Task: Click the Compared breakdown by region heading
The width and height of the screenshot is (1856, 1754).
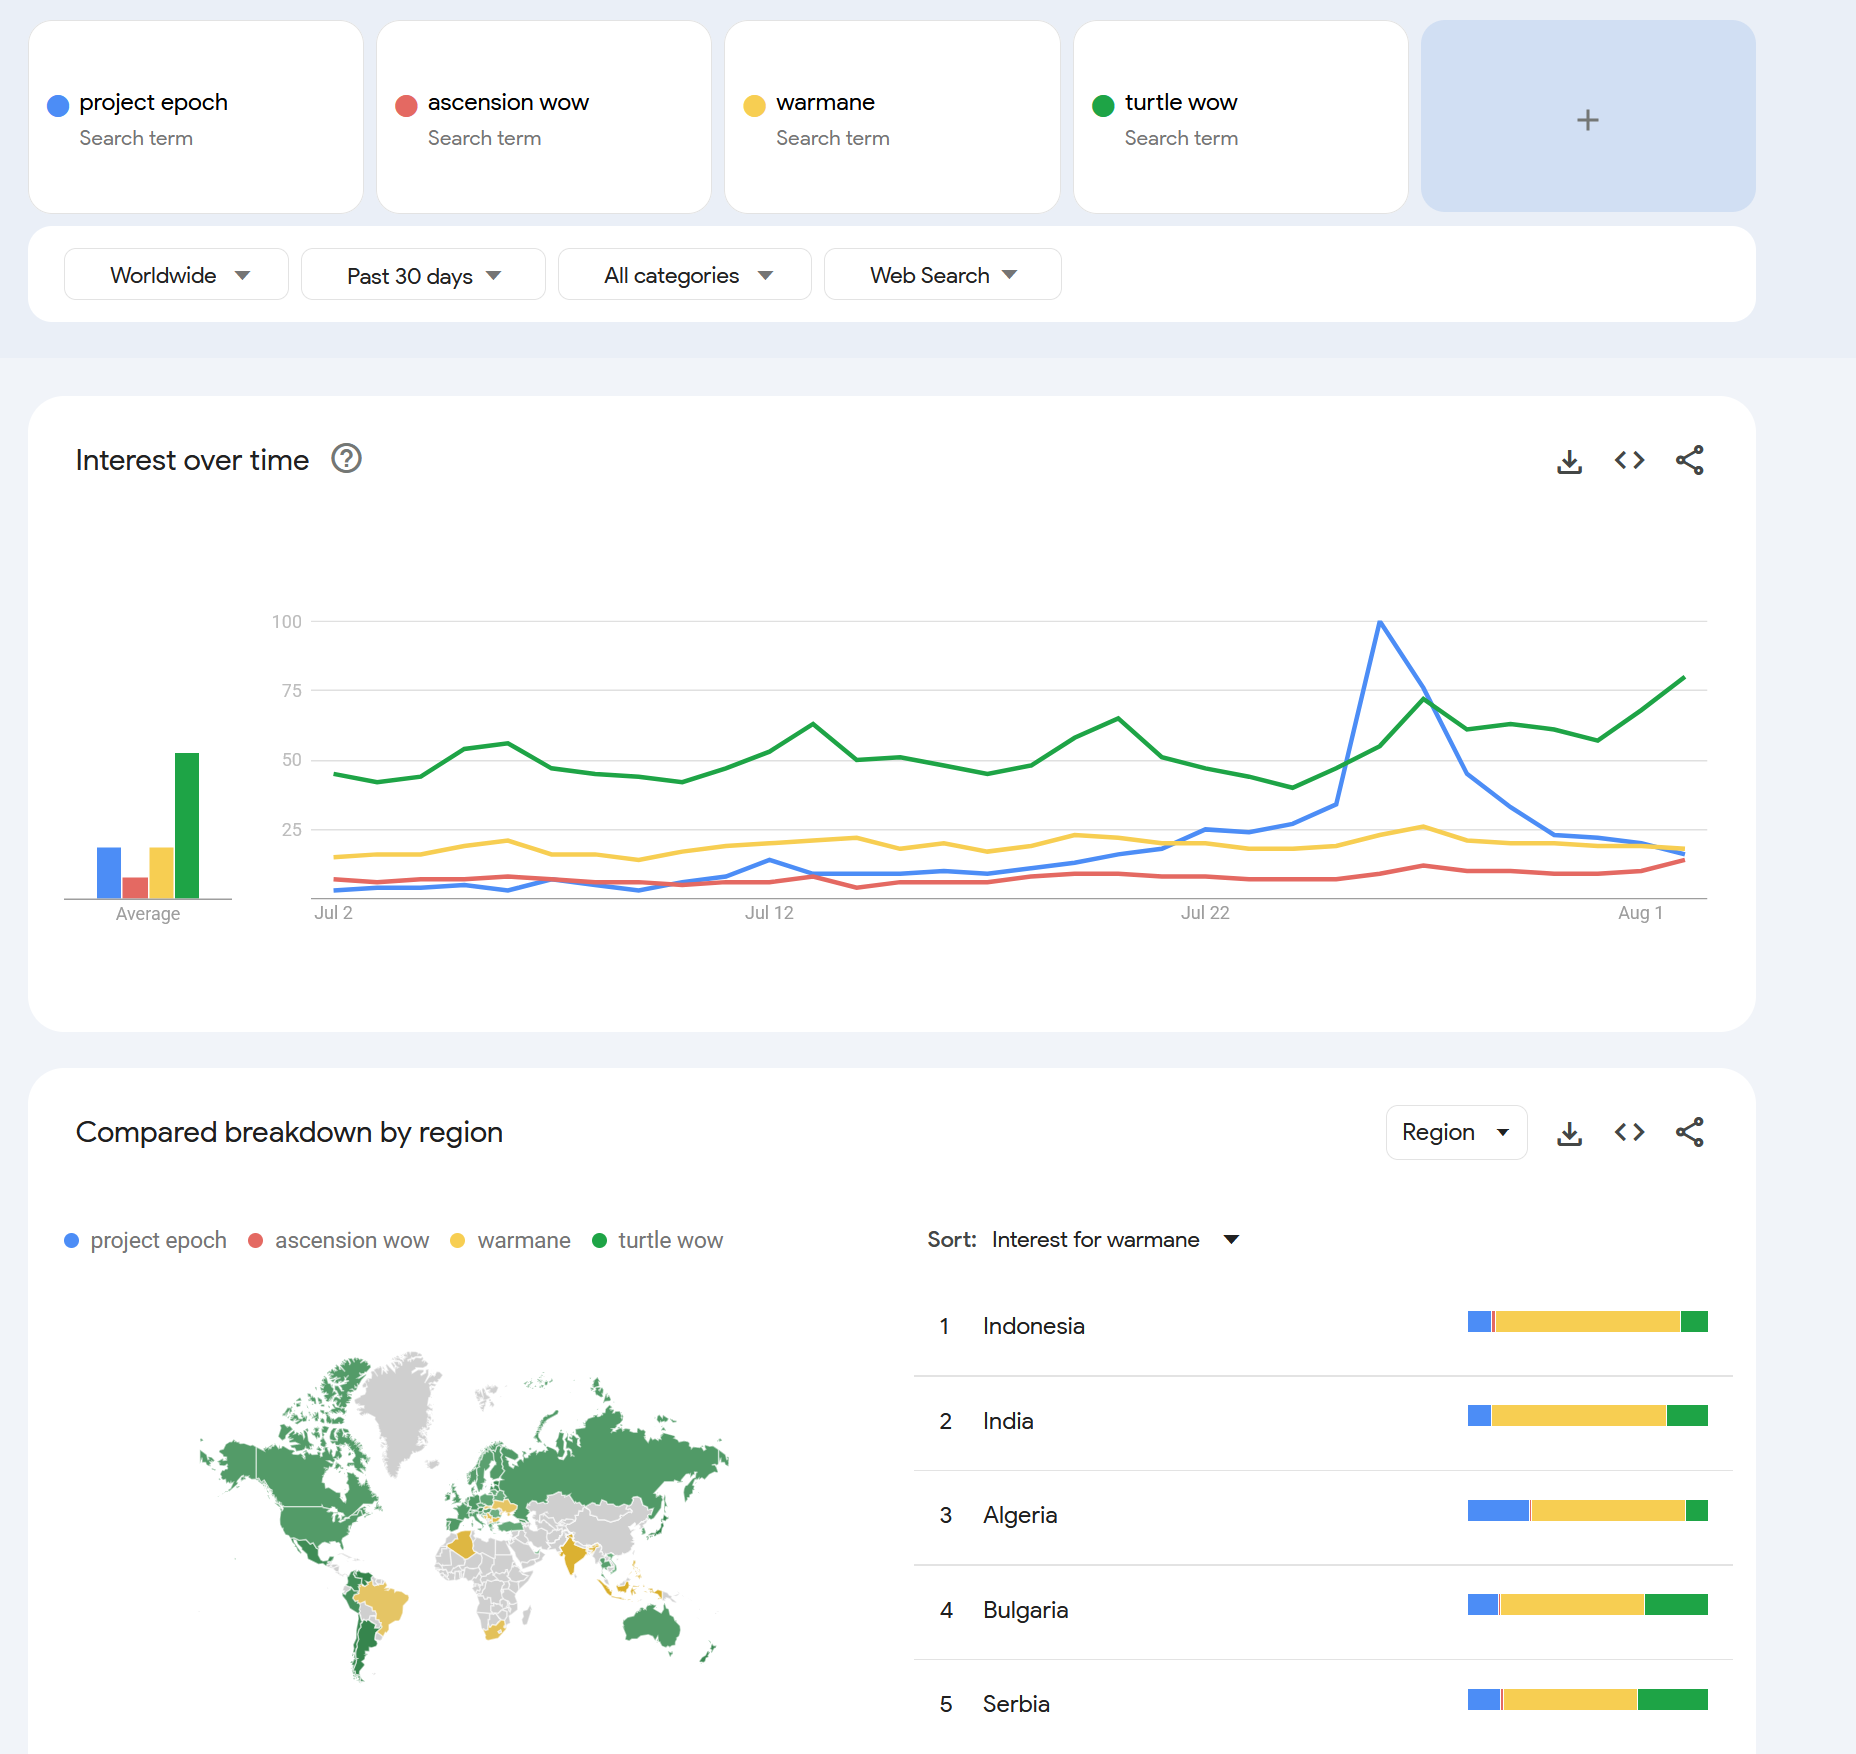Action: pos(289,1132)
